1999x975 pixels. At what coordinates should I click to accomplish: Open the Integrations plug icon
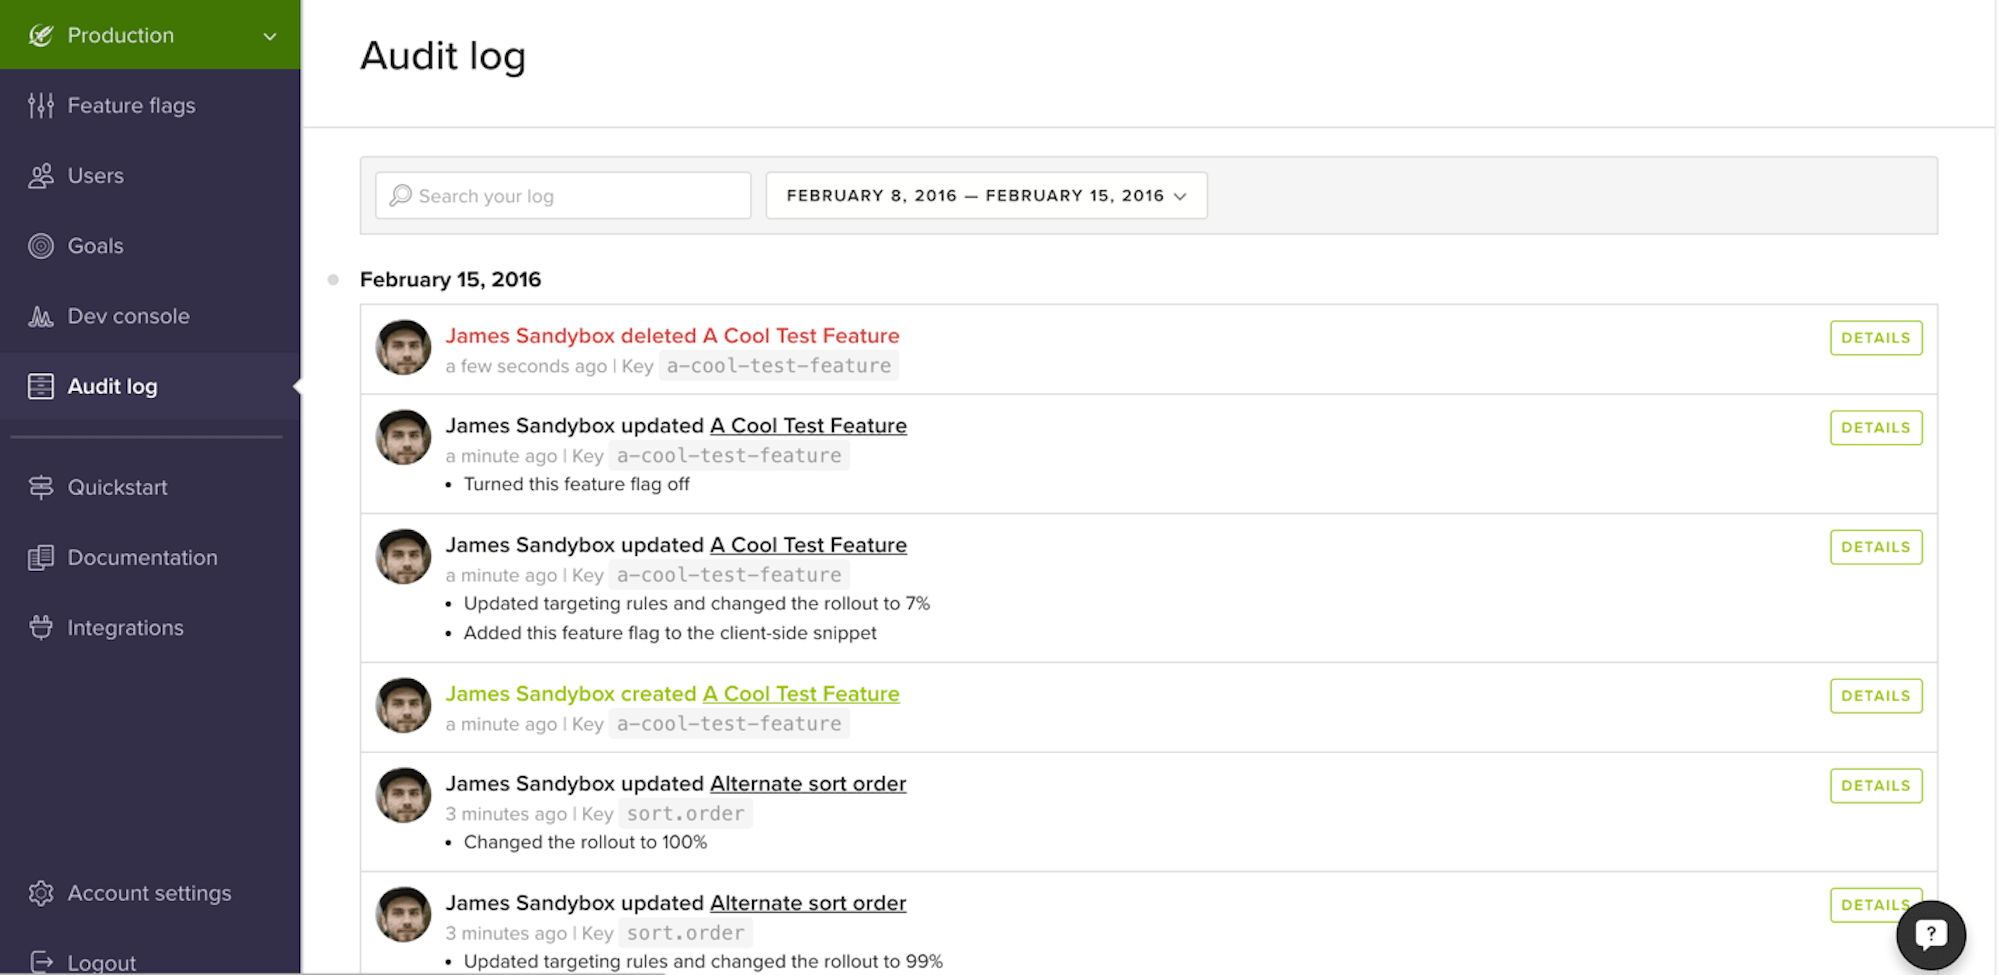pyautogui.click(x=41, y=628)
